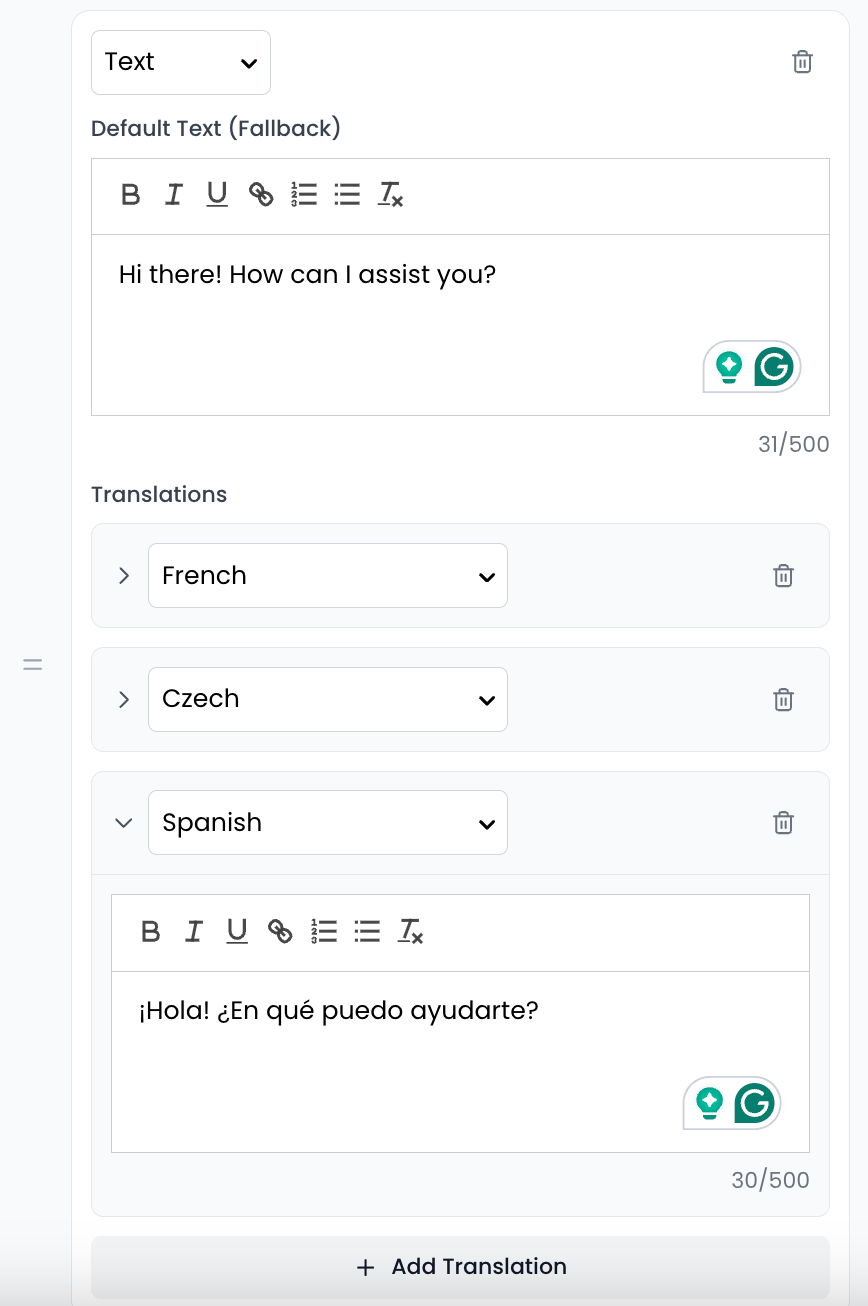
Task: Toggle Italic in Default Text toolbar
Action: [174, 194]
